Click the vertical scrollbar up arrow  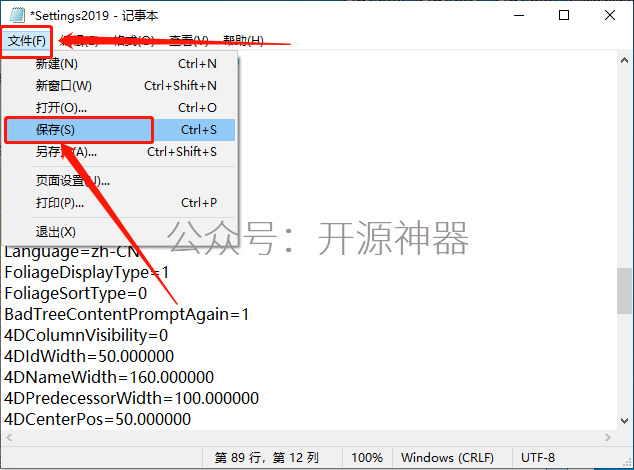624,61
